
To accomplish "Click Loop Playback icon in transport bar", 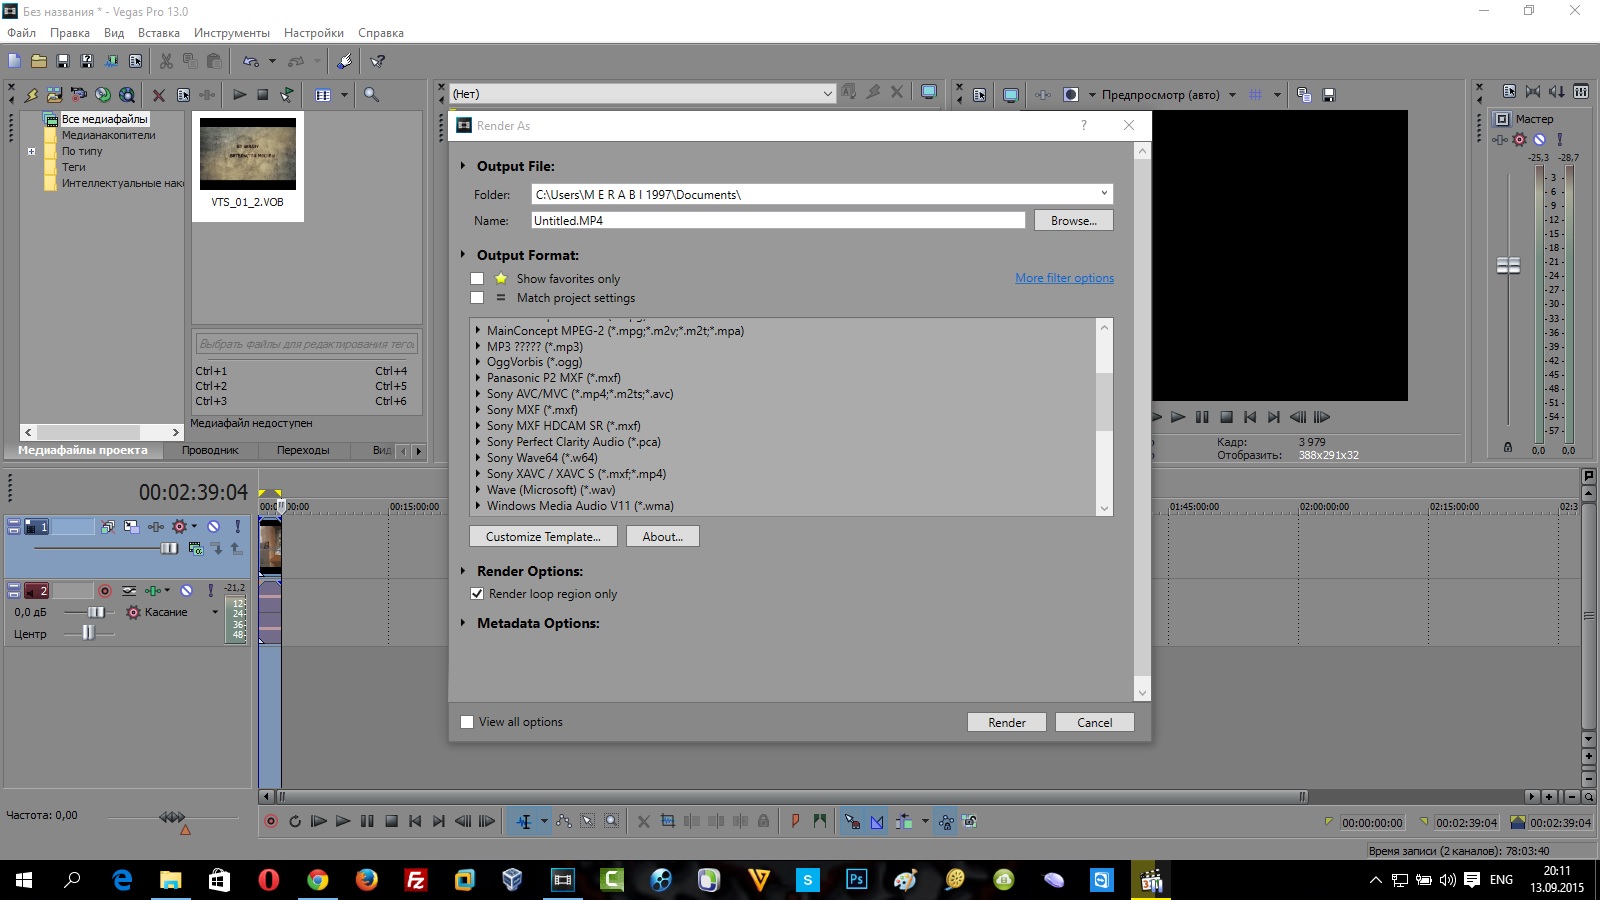I will coord(295,821).
